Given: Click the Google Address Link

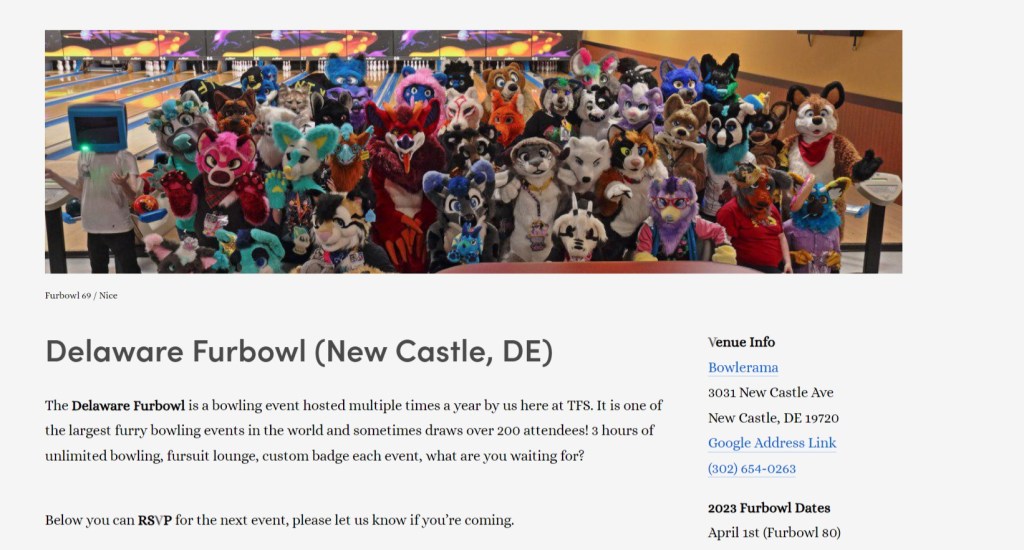Looking at the screenshot, I should tap(772, 443).
